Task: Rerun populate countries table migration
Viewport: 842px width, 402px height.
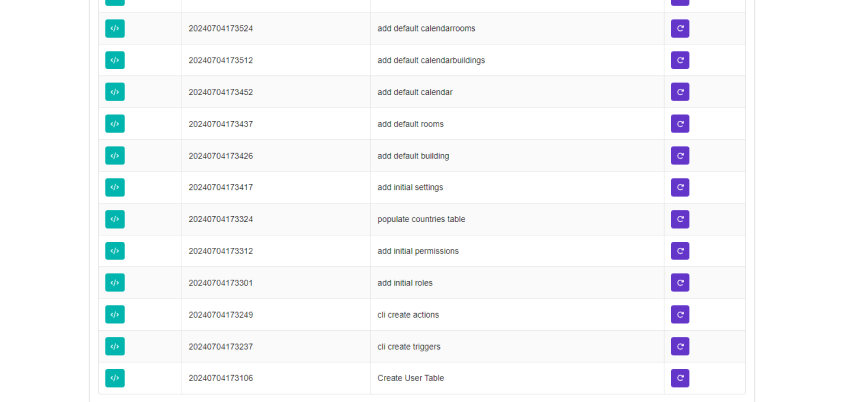Action: tap(680, 219)
